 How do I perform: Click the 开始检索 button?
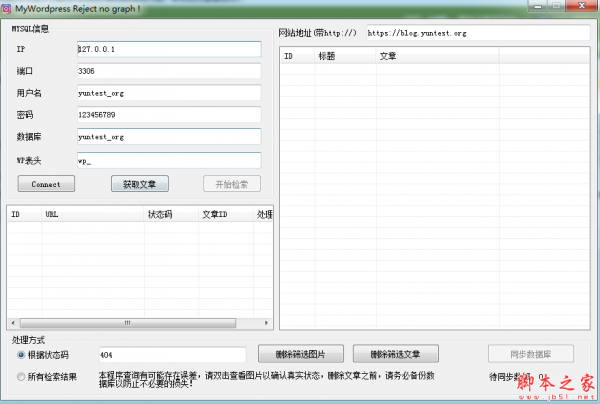point(232,184)
